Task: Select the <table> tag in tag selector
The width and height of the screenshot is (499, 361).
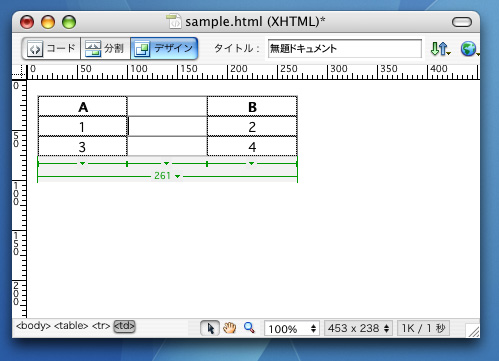Action: [71, 326]
